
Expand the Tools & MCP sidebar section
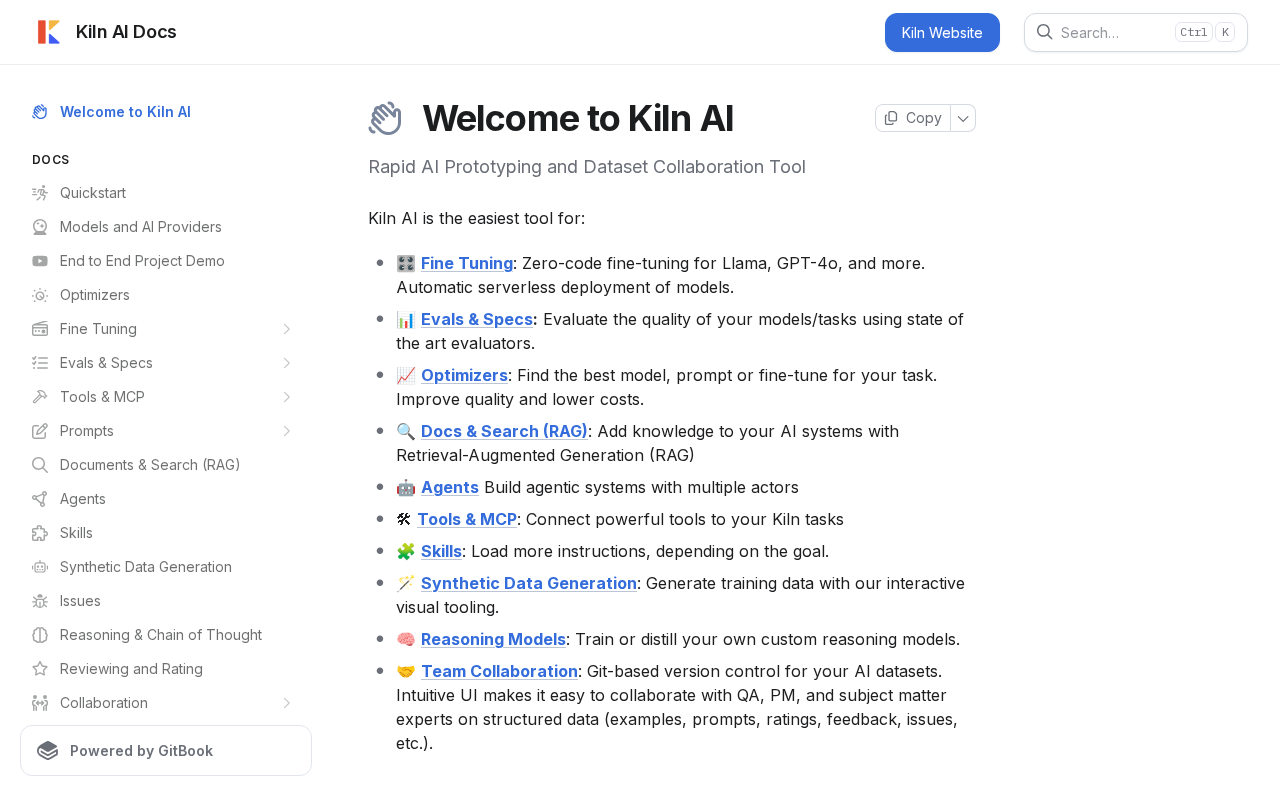coord(287,397)
